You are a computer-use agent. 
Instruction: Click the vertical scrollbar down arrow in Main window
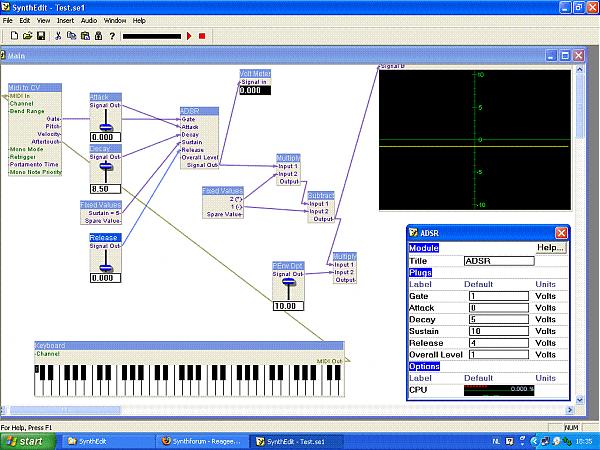pos(579,400)
